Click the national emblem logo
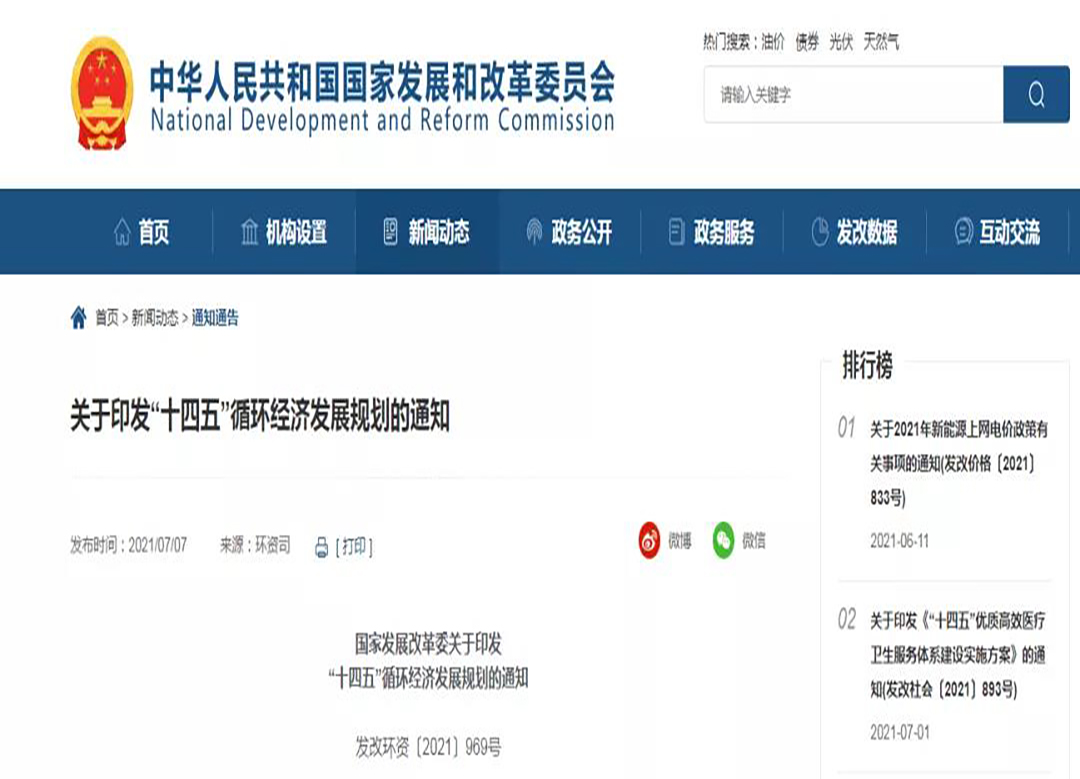The height and width of the screenshot is (779, 1080). 101,92
